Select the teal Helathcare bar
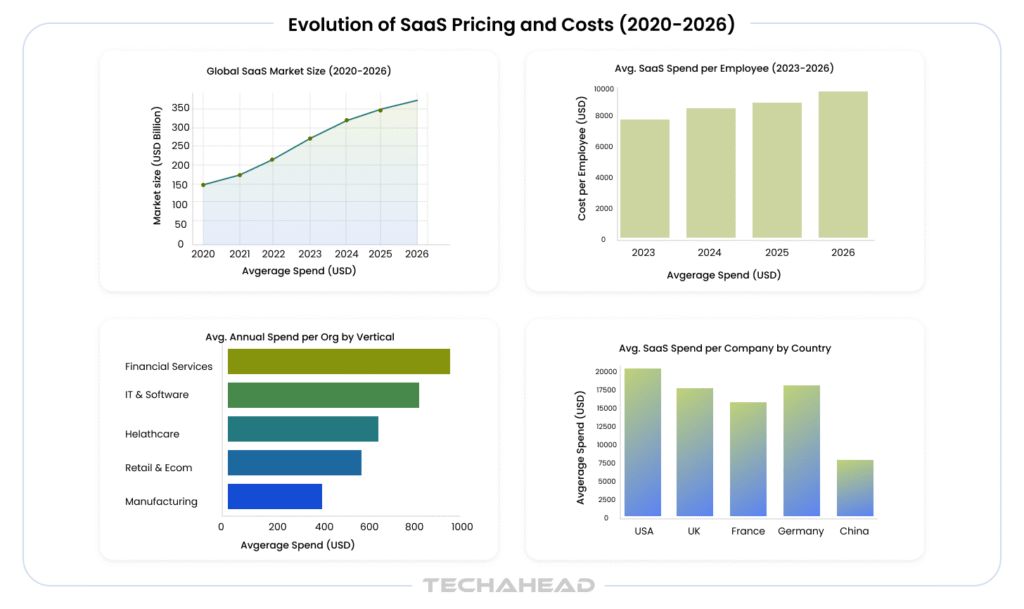Viewport: 1024px width, 609px height. (303, 429)
